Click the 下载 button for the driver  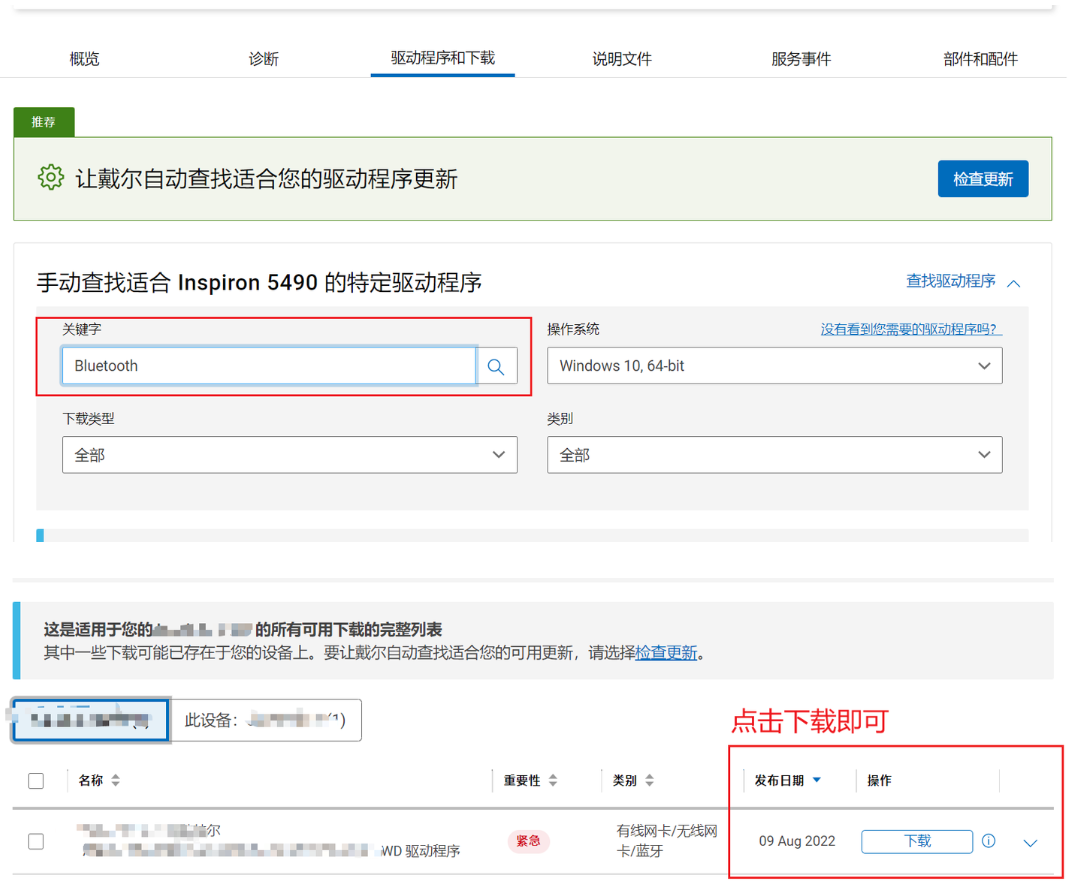pos(917,841)
